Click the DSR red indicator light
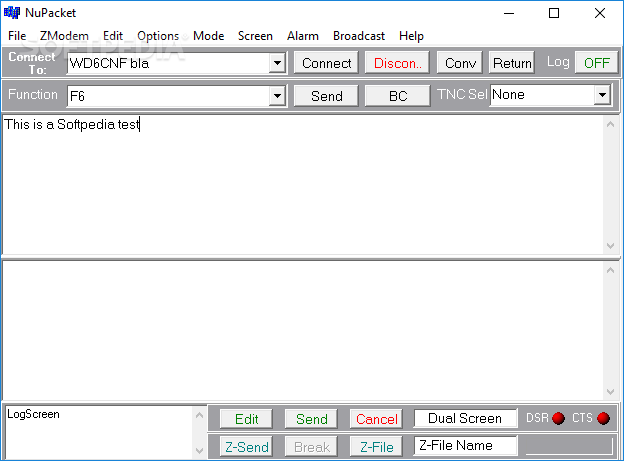This screenshot has width=624, height=461. 558,418
